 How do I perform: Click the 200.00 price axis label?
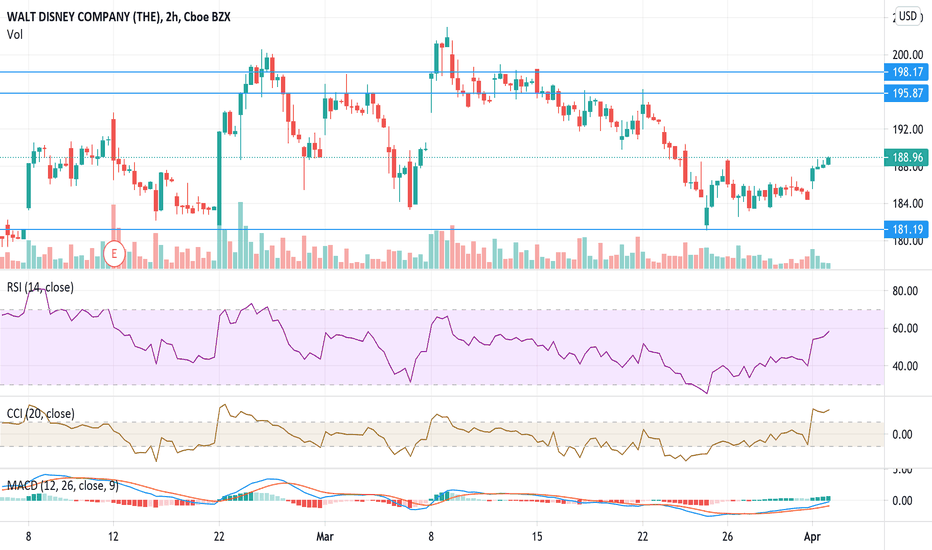tap(908, 55)
